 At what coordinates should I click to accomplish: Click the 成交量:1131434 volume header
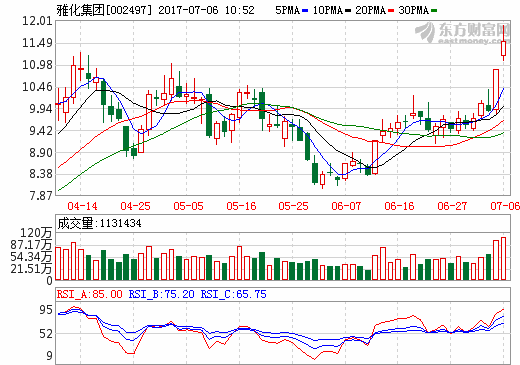click(99, 223)
